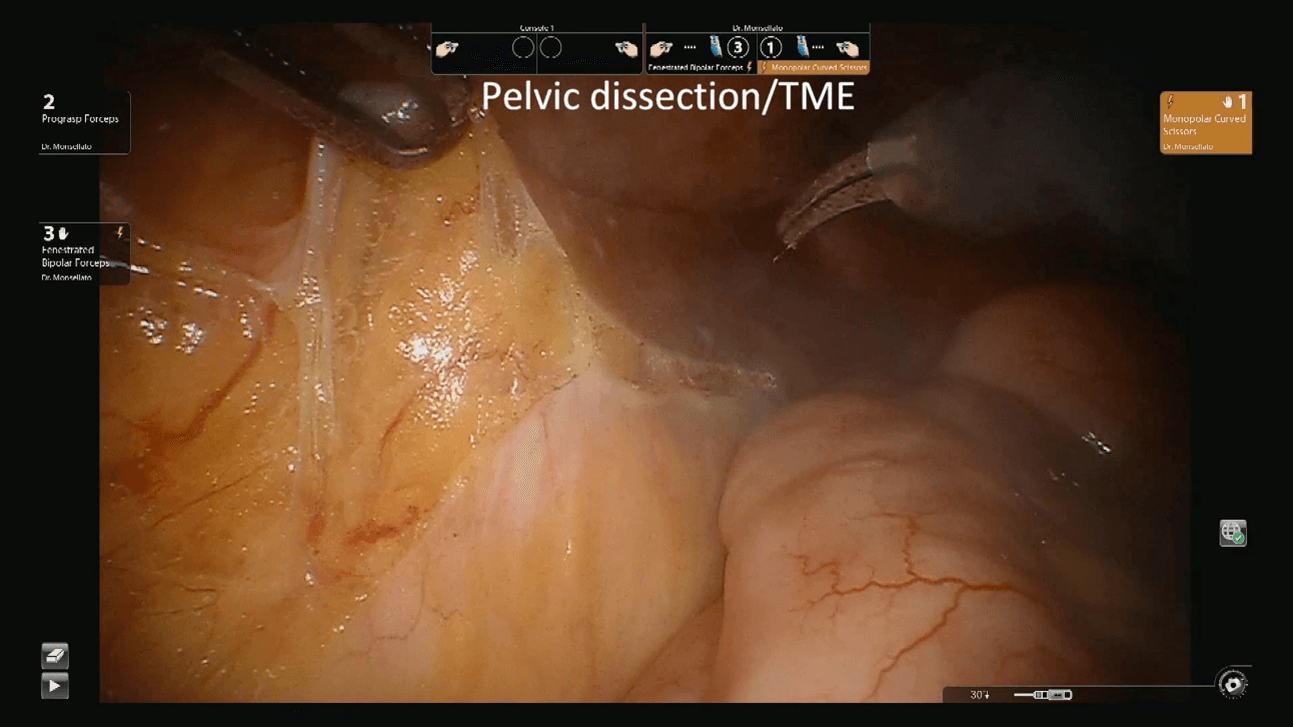1293x727 pixels.
Task: Click the energy bolt on Monopolar Scissors card
Action: pyautogui.click(x=1170, y=101)
